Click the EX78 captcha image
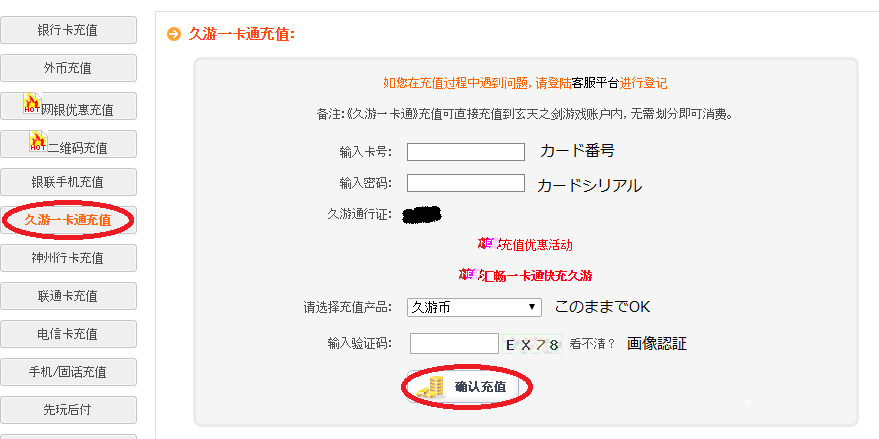Image resolution: width=879 pixels, height=439 pixels. click(532, 344)
